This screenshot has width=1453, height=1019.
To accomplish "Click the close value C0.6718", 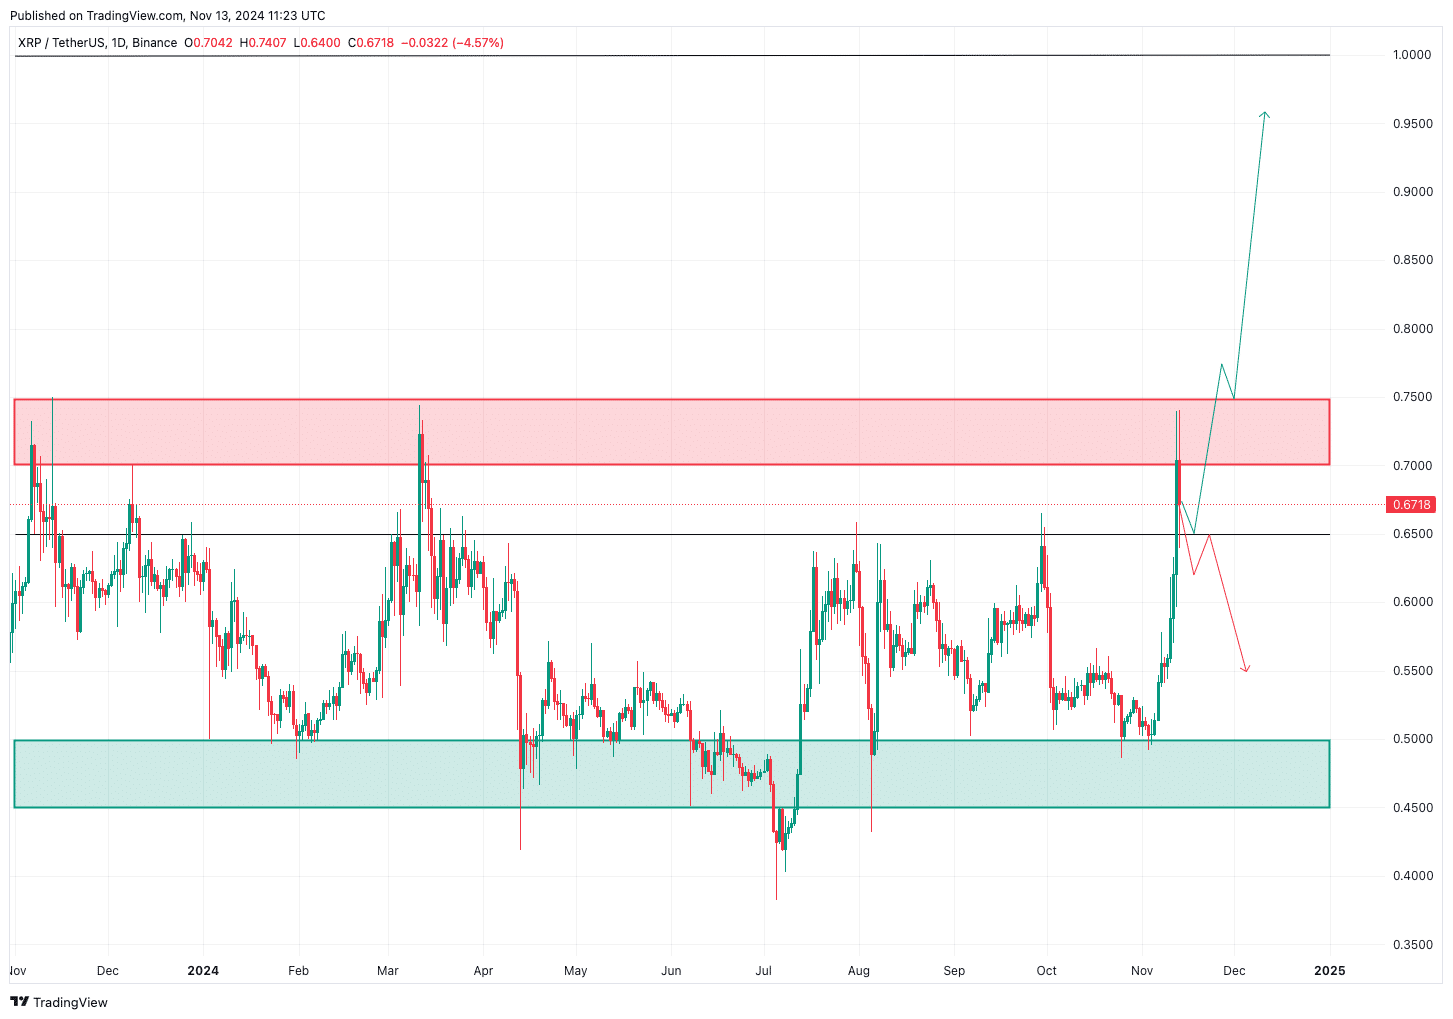I will pyautogui.click(x=371, y=43).
